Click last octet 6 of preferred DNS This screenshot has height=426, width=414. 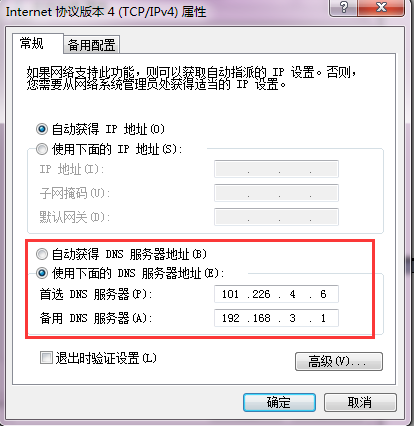[x=323, y=294]
